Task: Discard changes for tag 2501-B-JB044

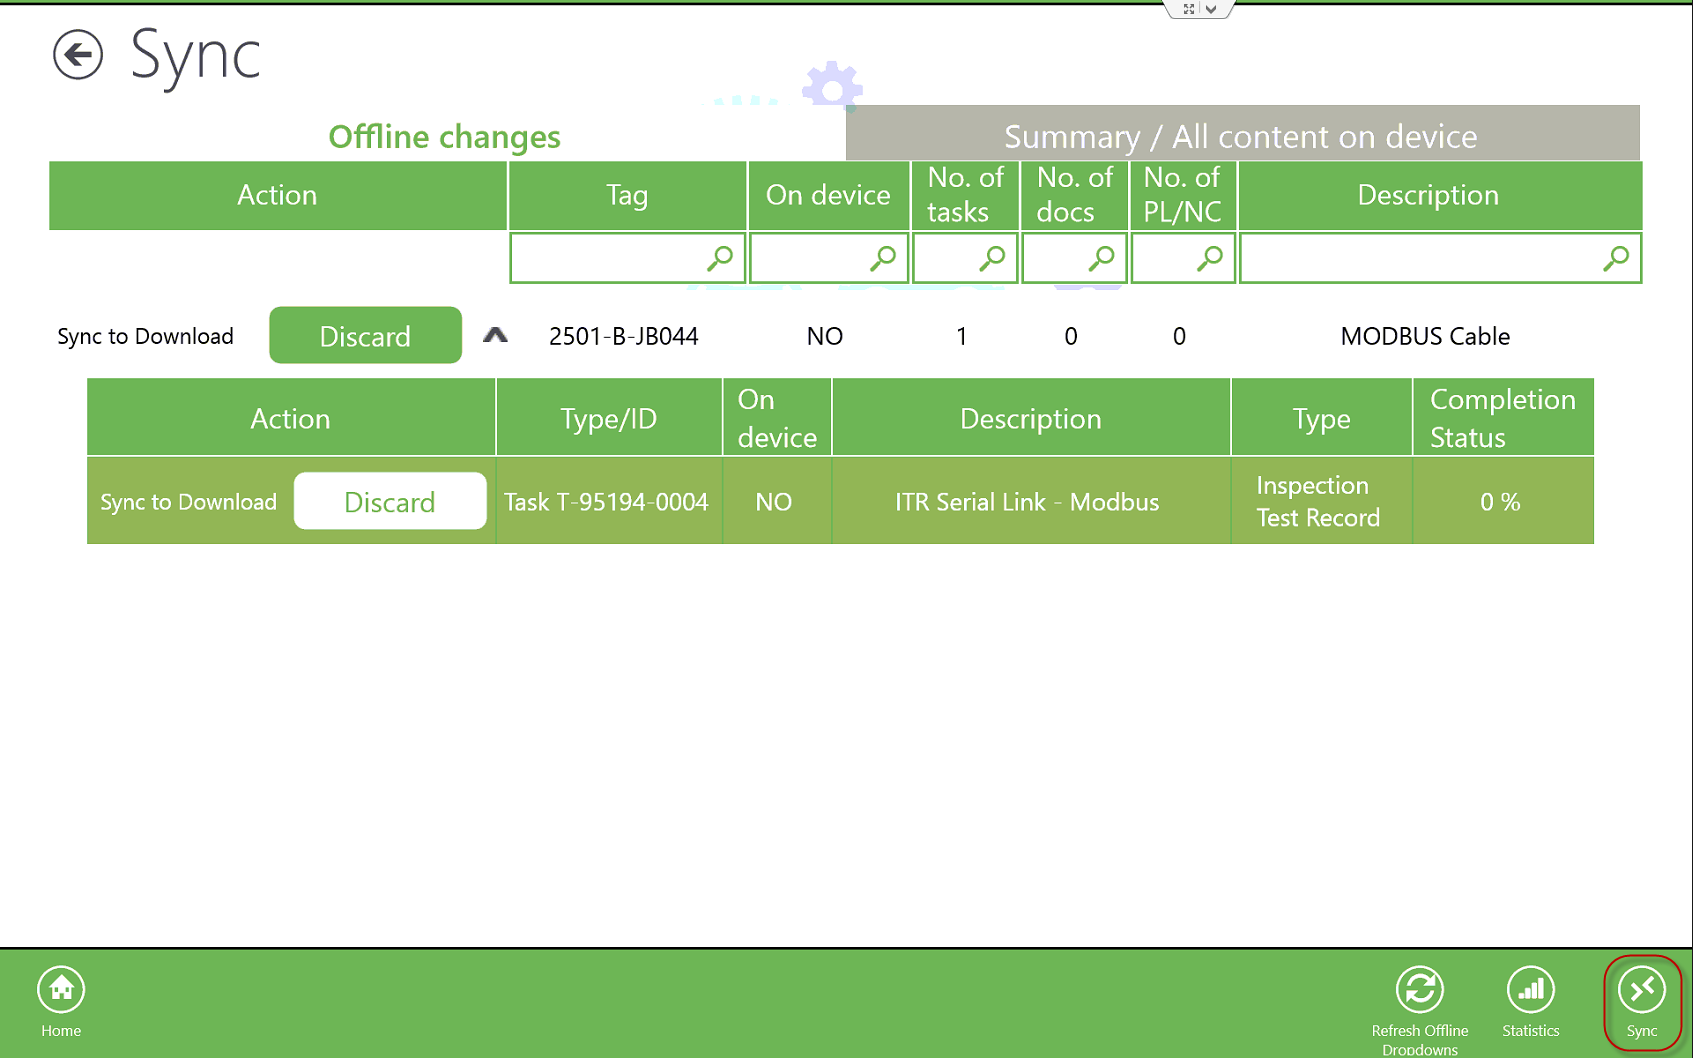Action: point(365,335)
